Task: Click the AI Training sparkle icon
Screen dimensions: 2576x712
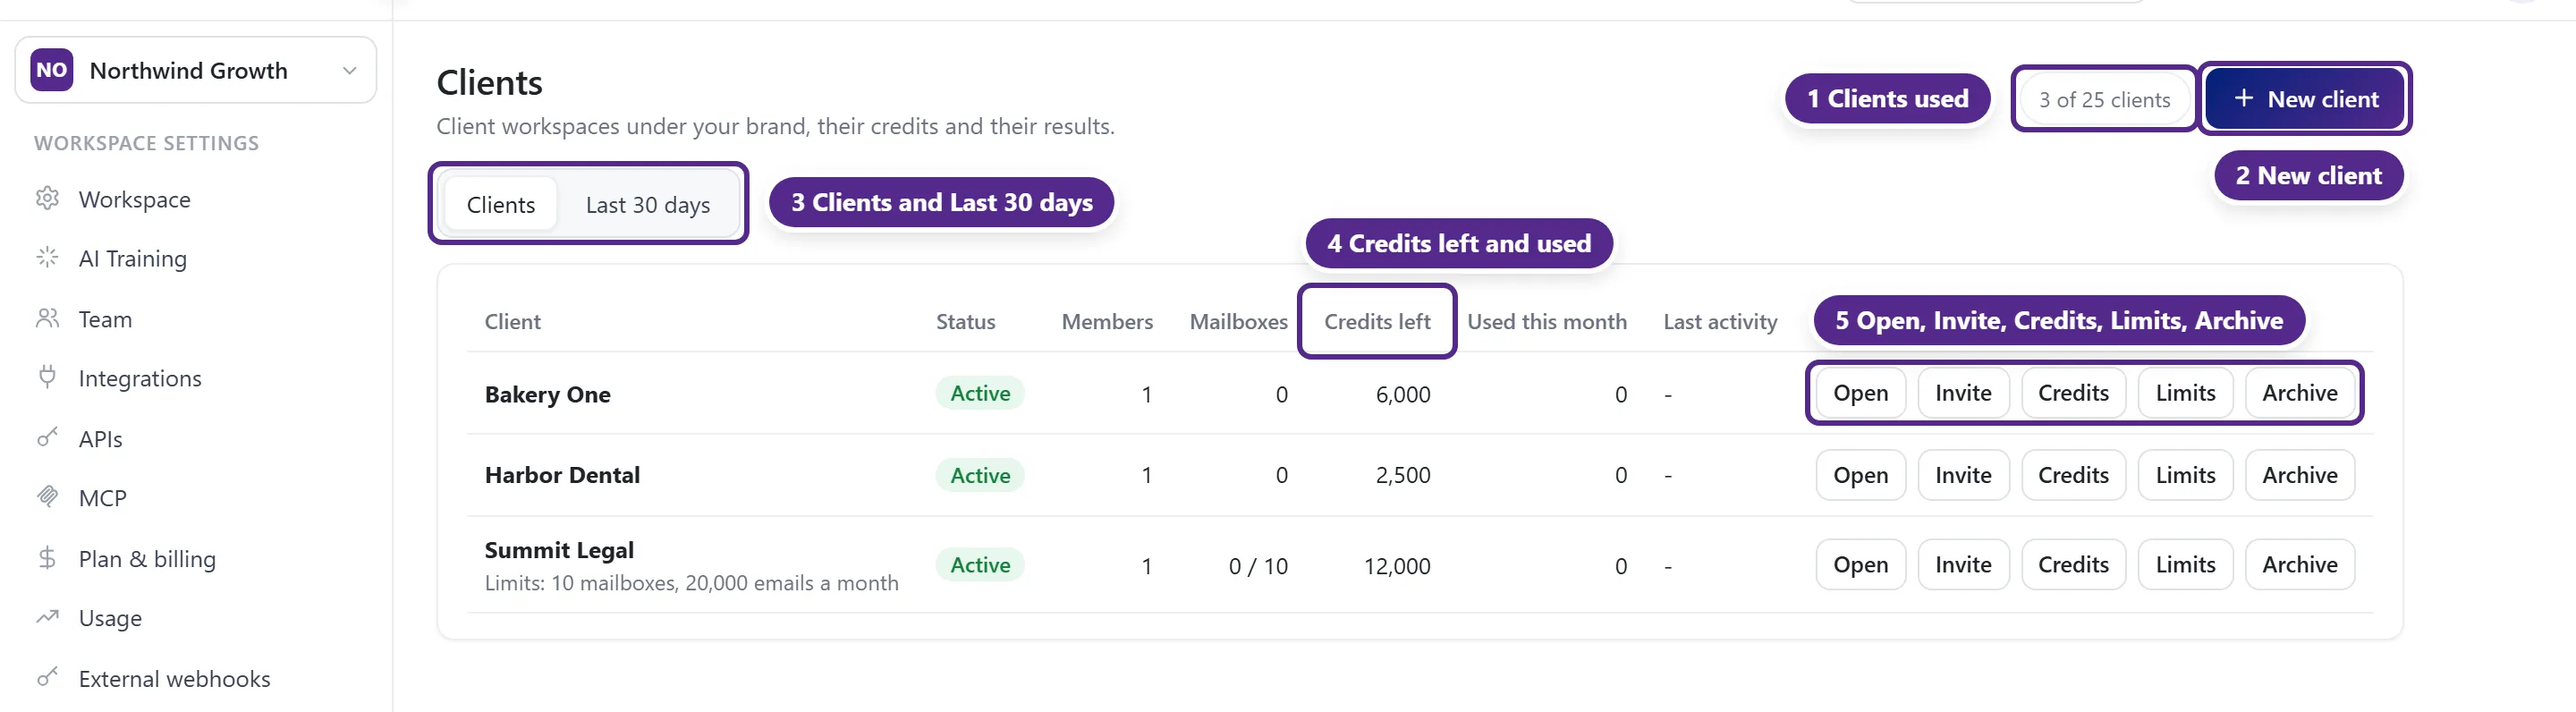Action: click(x=47, y=258)
